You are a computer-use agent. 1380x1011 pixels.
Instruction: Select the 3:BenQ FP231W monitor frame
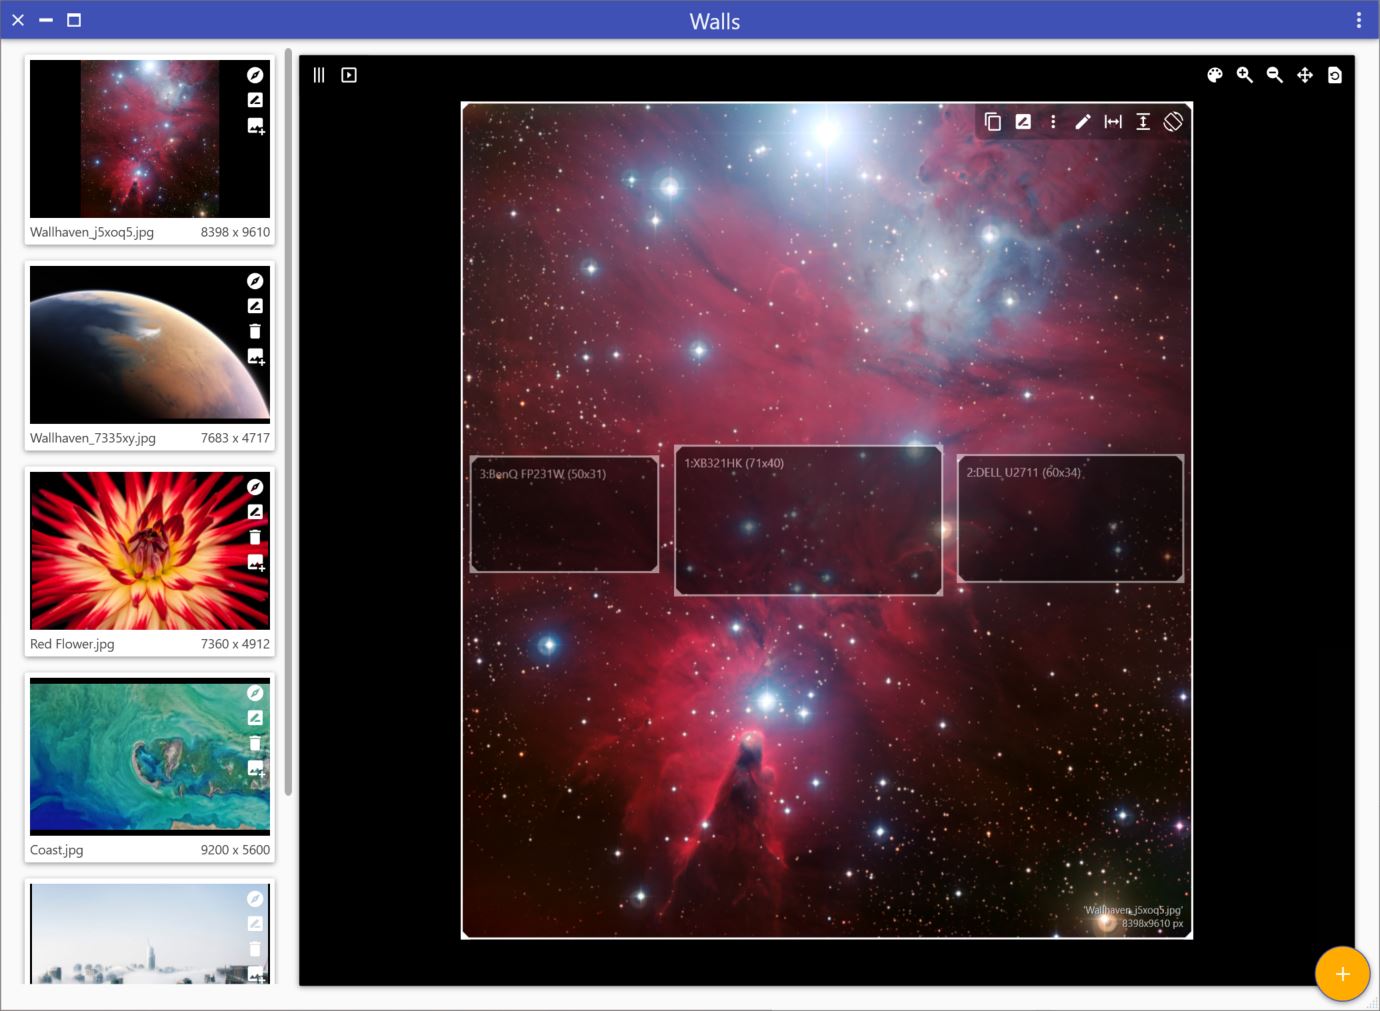tap(564, 514)
